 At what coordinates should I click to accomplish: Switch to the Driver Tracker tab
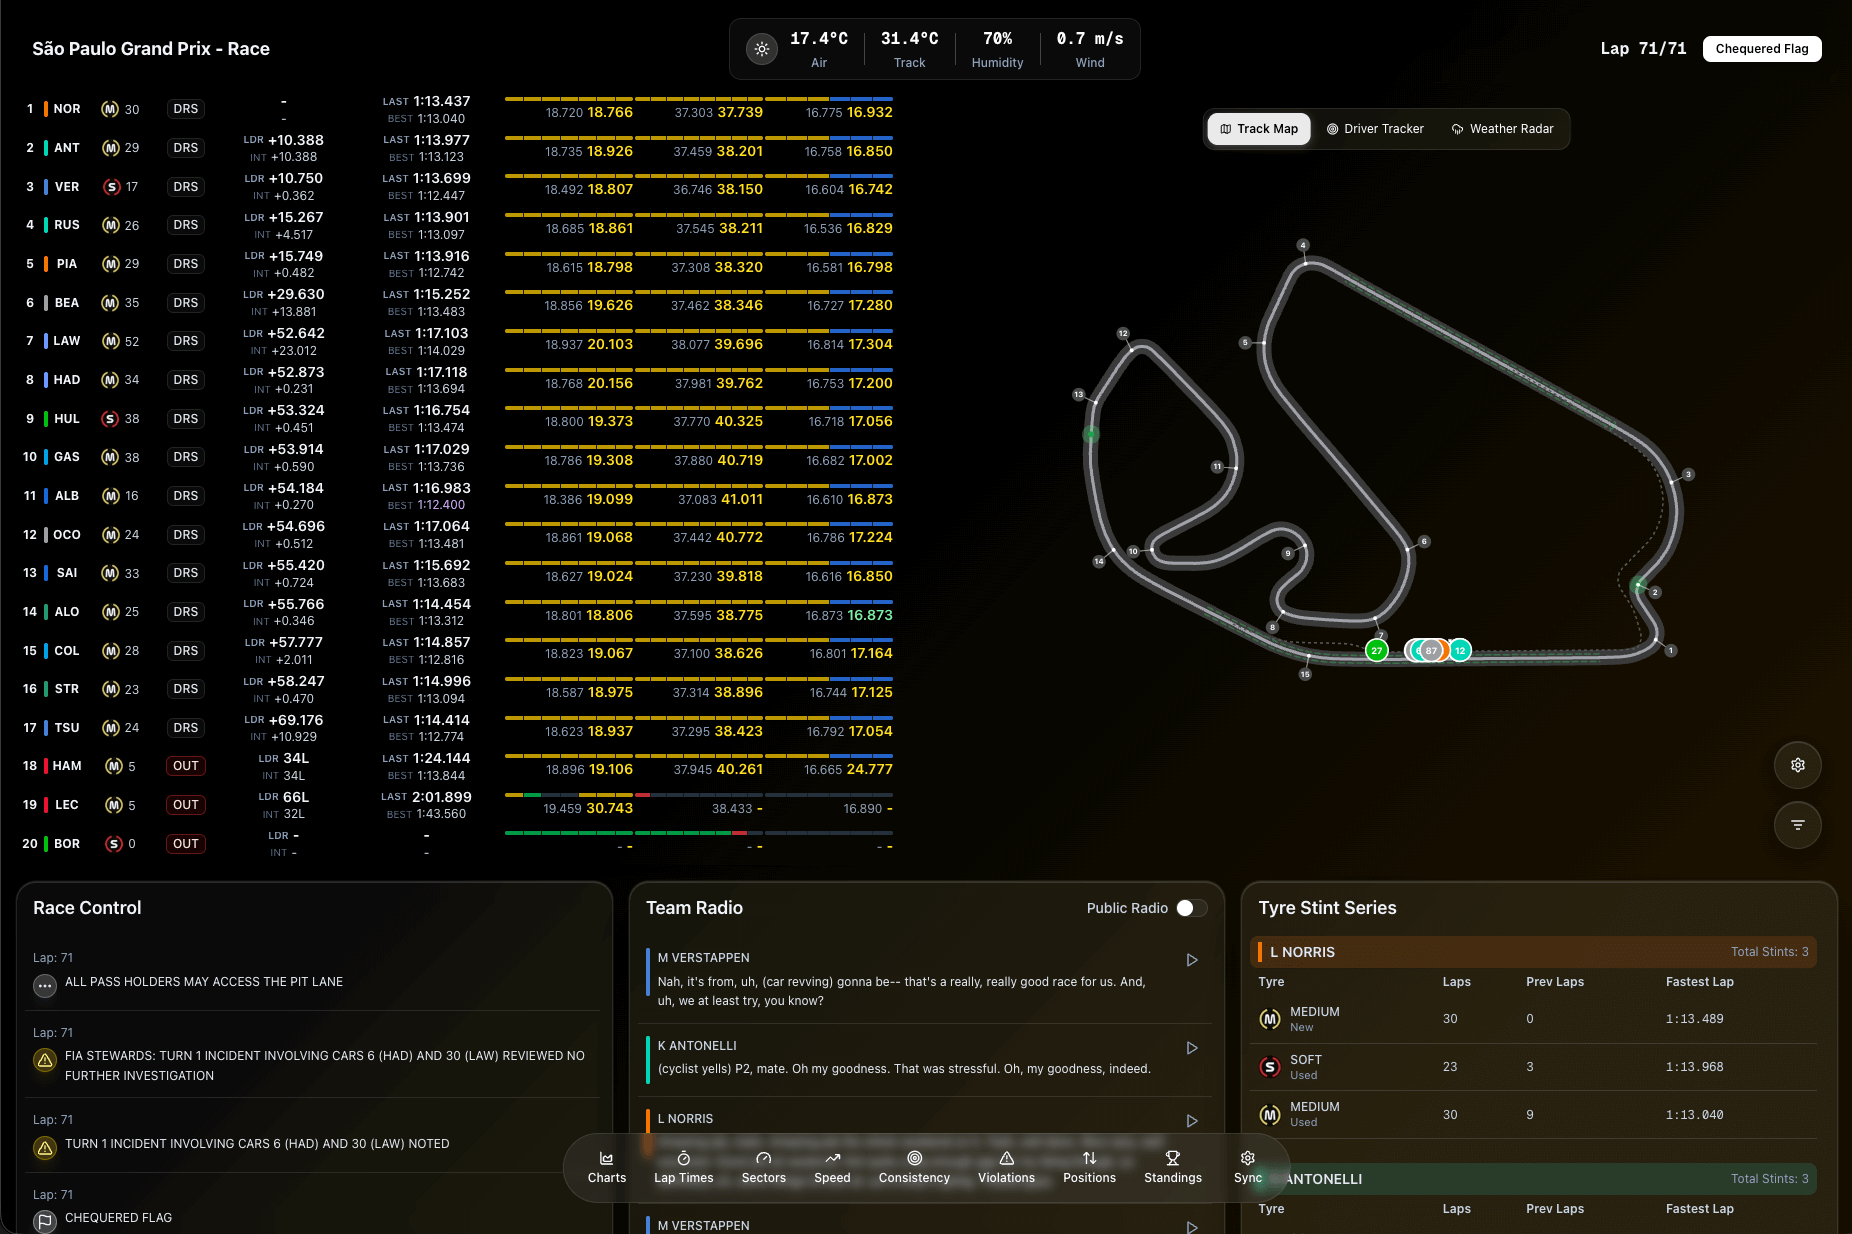pos(1375,129)
